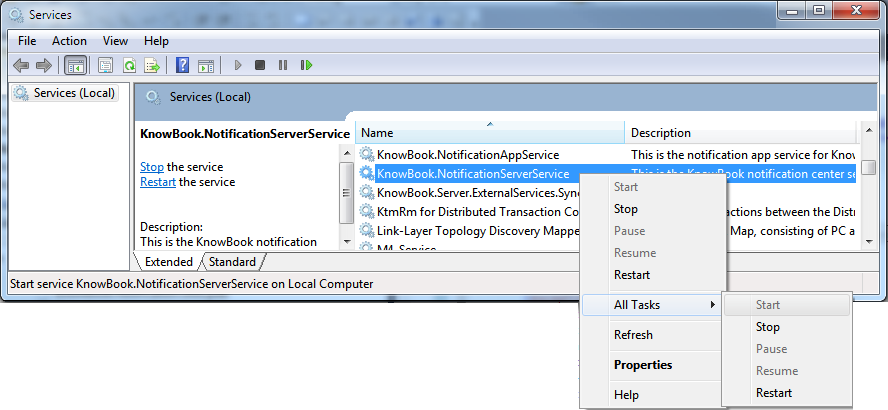Viewport: 888px width, 410px height.
Task: Click gear icon of KnowBook.NotificationAppService row
Action: (367, 154)
